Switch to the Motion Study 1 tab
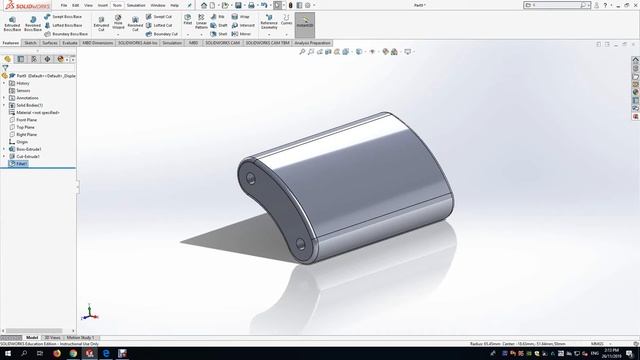The width and height of the screenshot is (640, 360). coord(80,338)
